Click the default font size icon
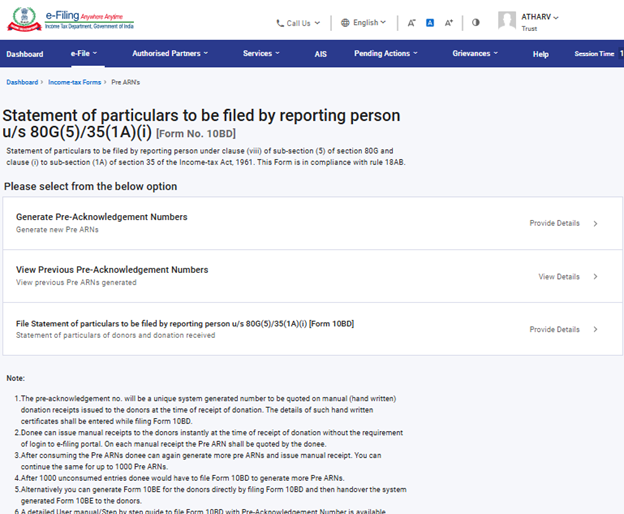Screen dimensions: 624x514 tap(429, 22)
